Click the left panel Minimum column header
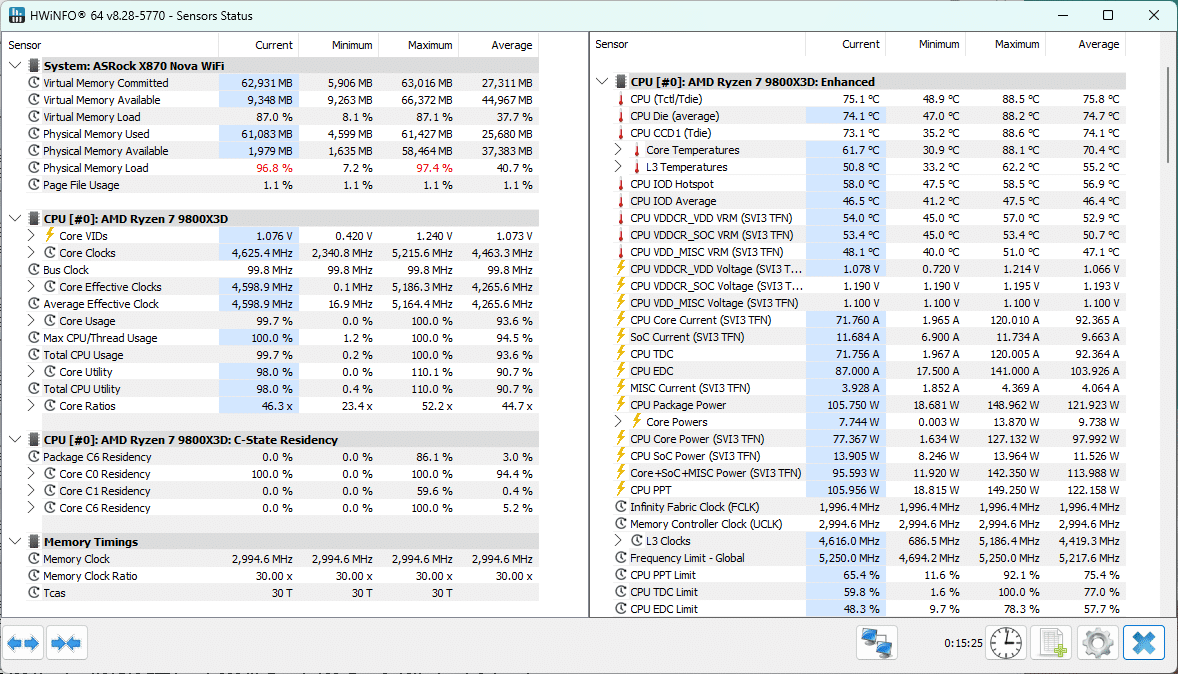The image size is (1178, 674). pyautogui.click(x=338, y=45)
